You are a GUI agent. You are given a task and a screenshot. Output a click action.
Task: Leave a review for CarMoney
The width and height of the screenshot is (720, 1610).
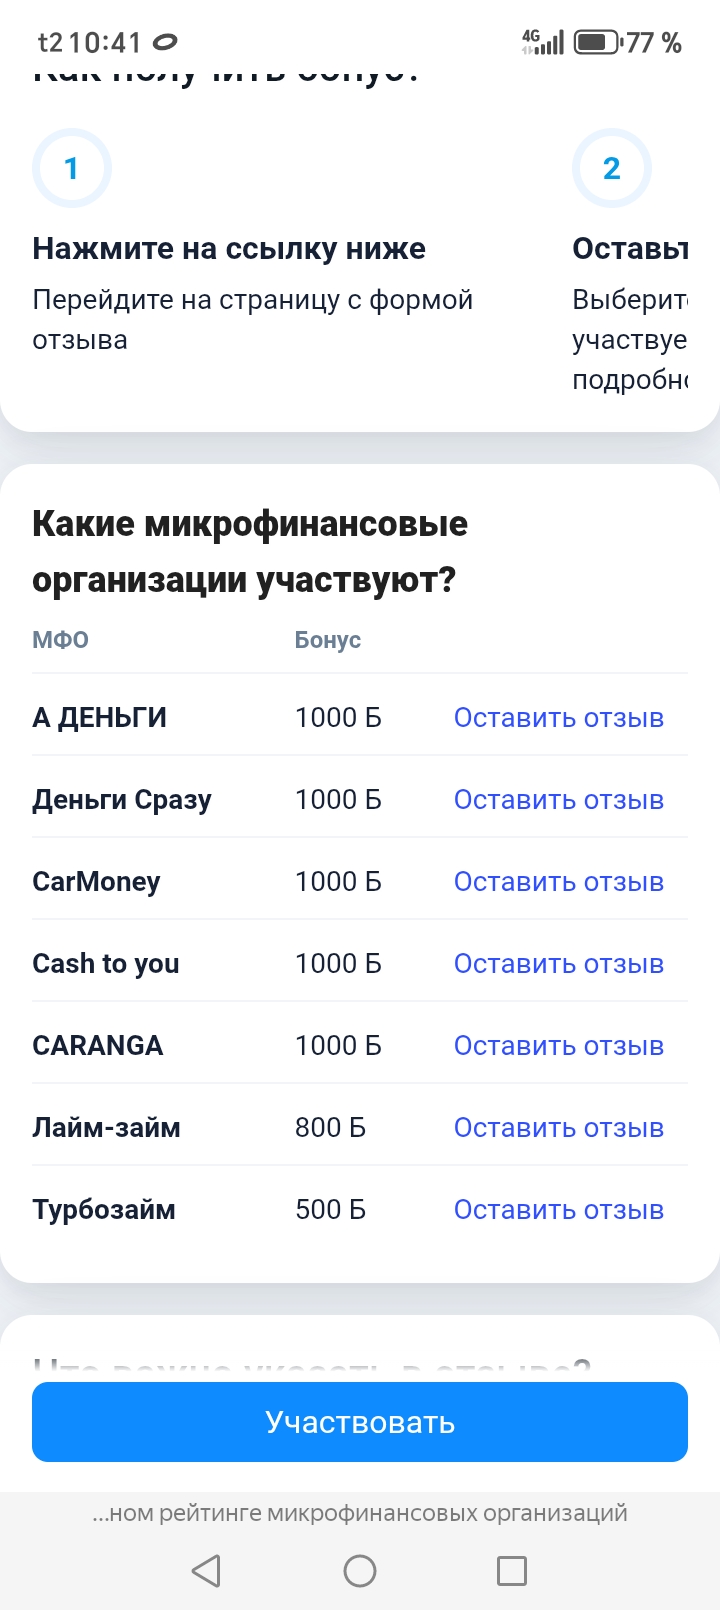click(x=558, y=882)
